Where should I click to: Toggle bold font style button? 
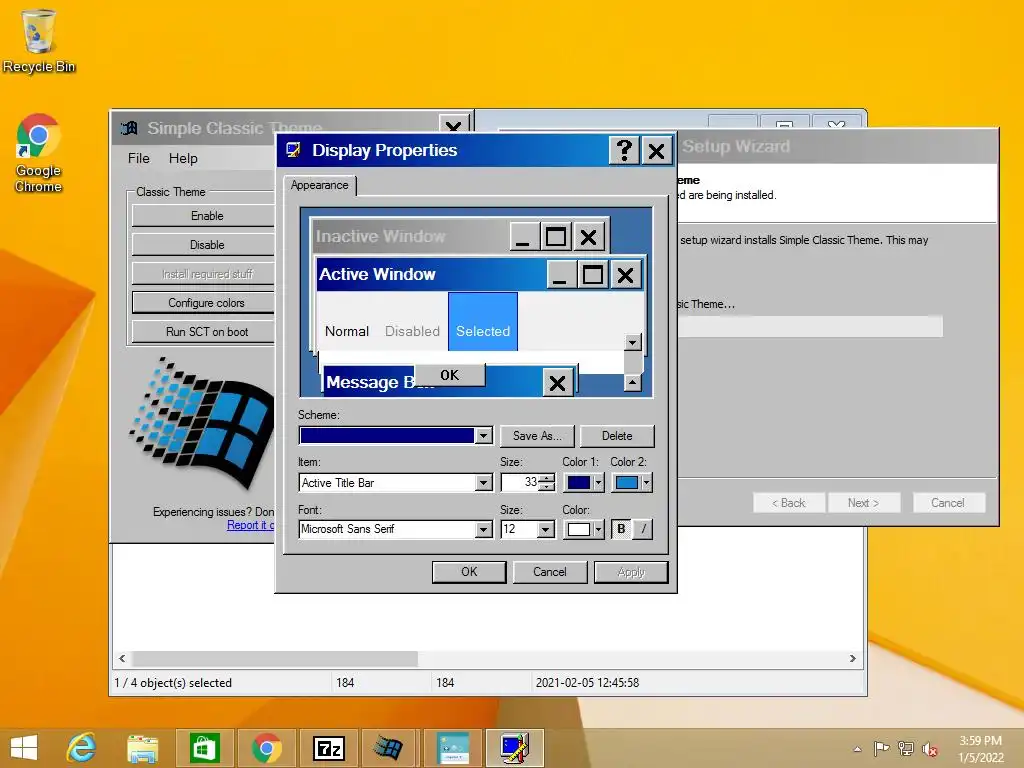[x=621, y=529]
